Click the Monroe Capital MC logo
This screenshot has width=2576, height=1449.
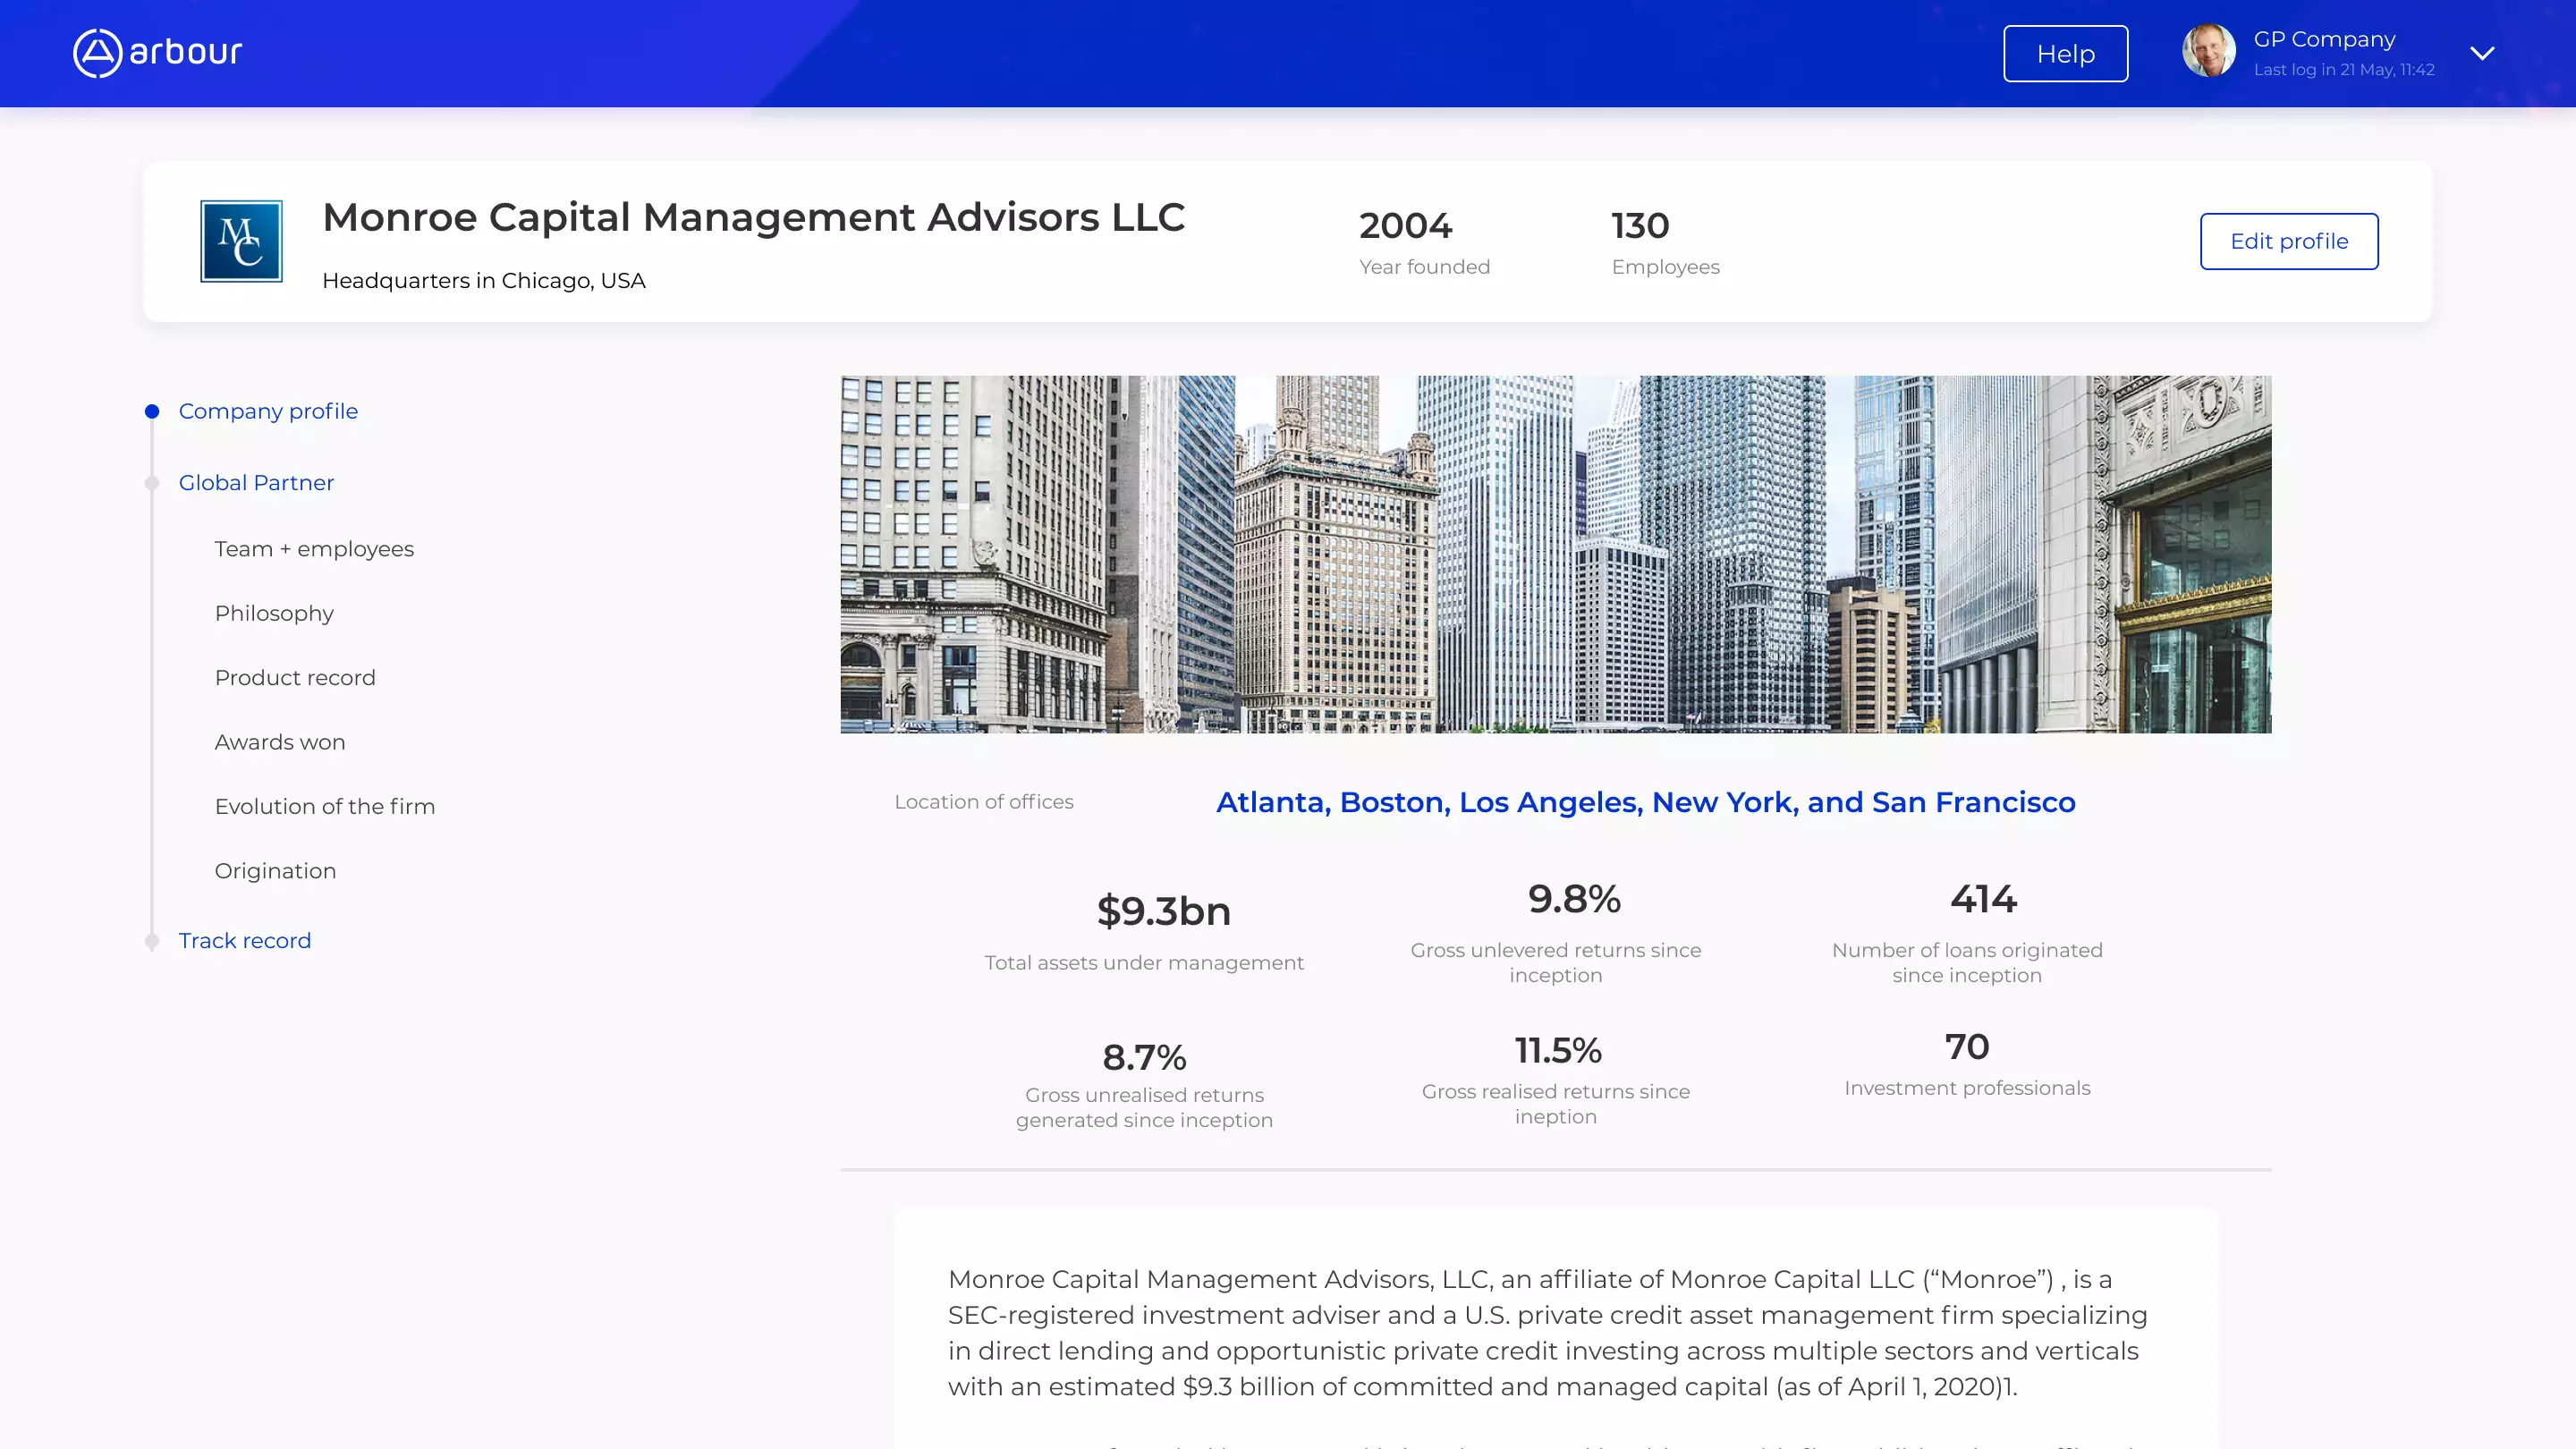click(x=241, y=241)
